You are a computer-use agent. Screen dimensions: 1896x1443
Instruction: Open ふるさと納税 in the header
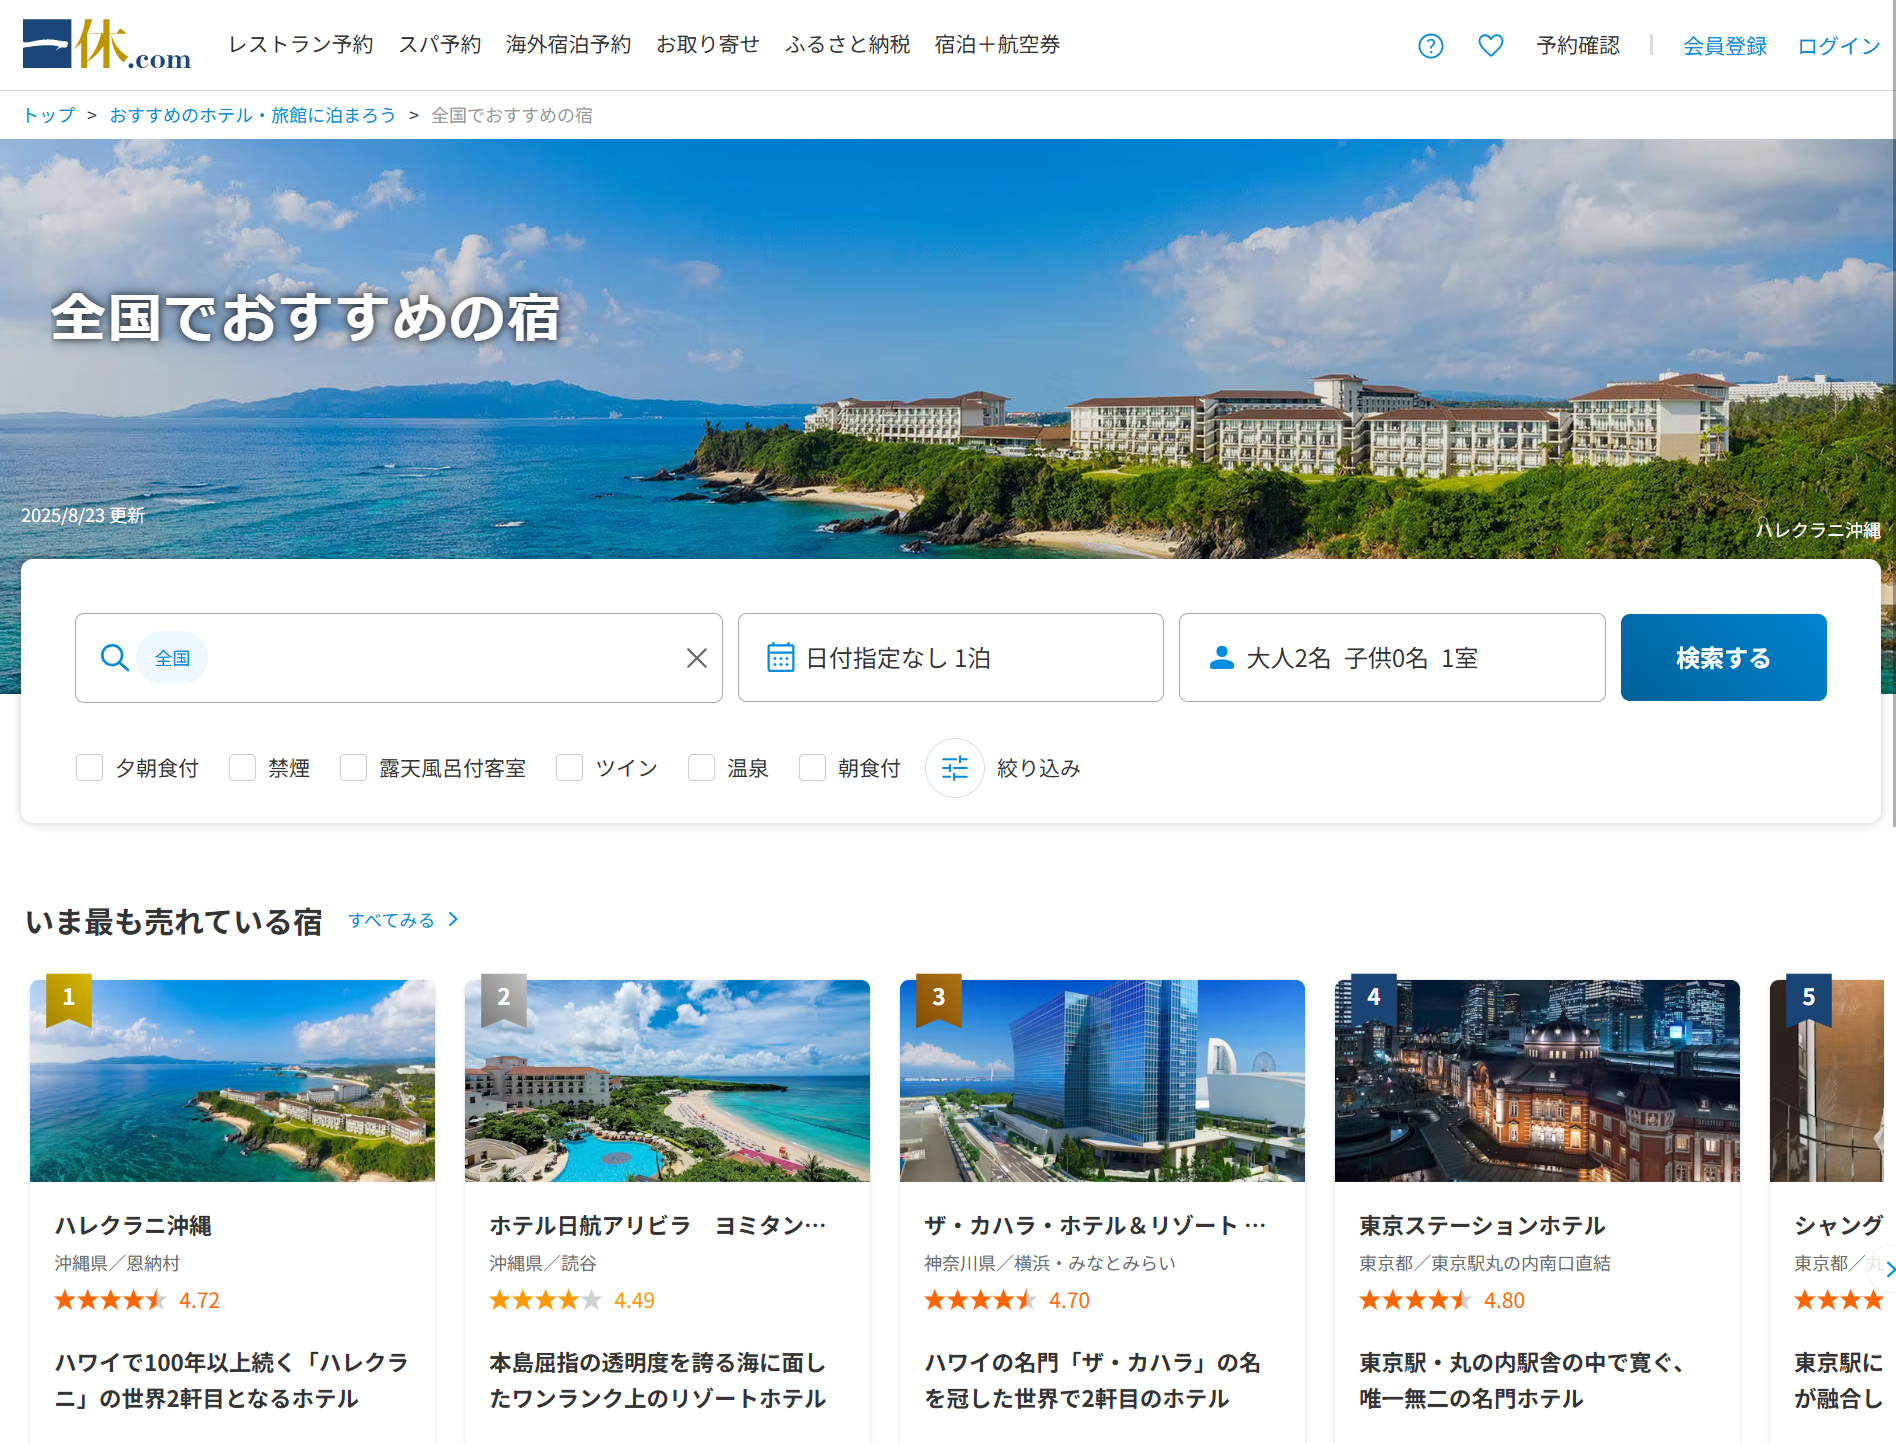point(847,45)
